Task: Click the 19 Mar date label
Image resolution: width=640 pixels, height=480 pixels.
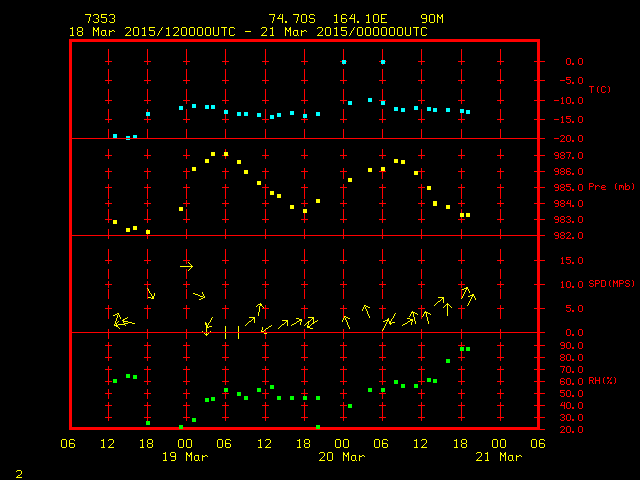Action: [x=184, y=457]
